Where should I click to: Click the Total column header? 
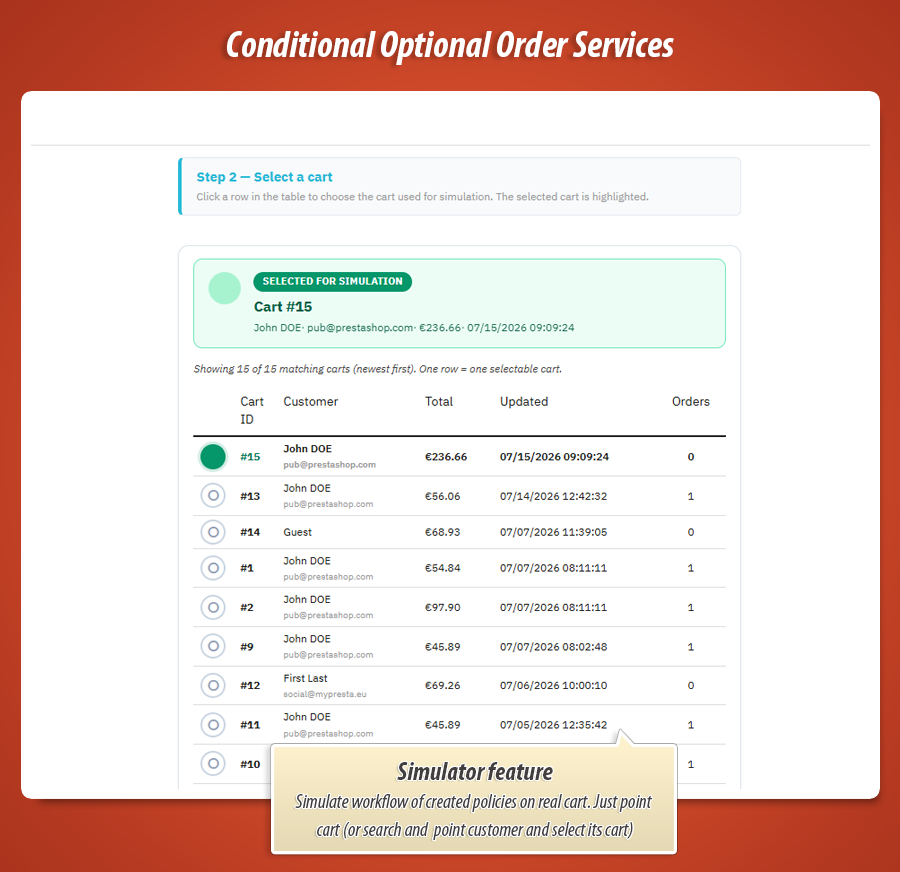pyautogui.click(x=439, y=402)
